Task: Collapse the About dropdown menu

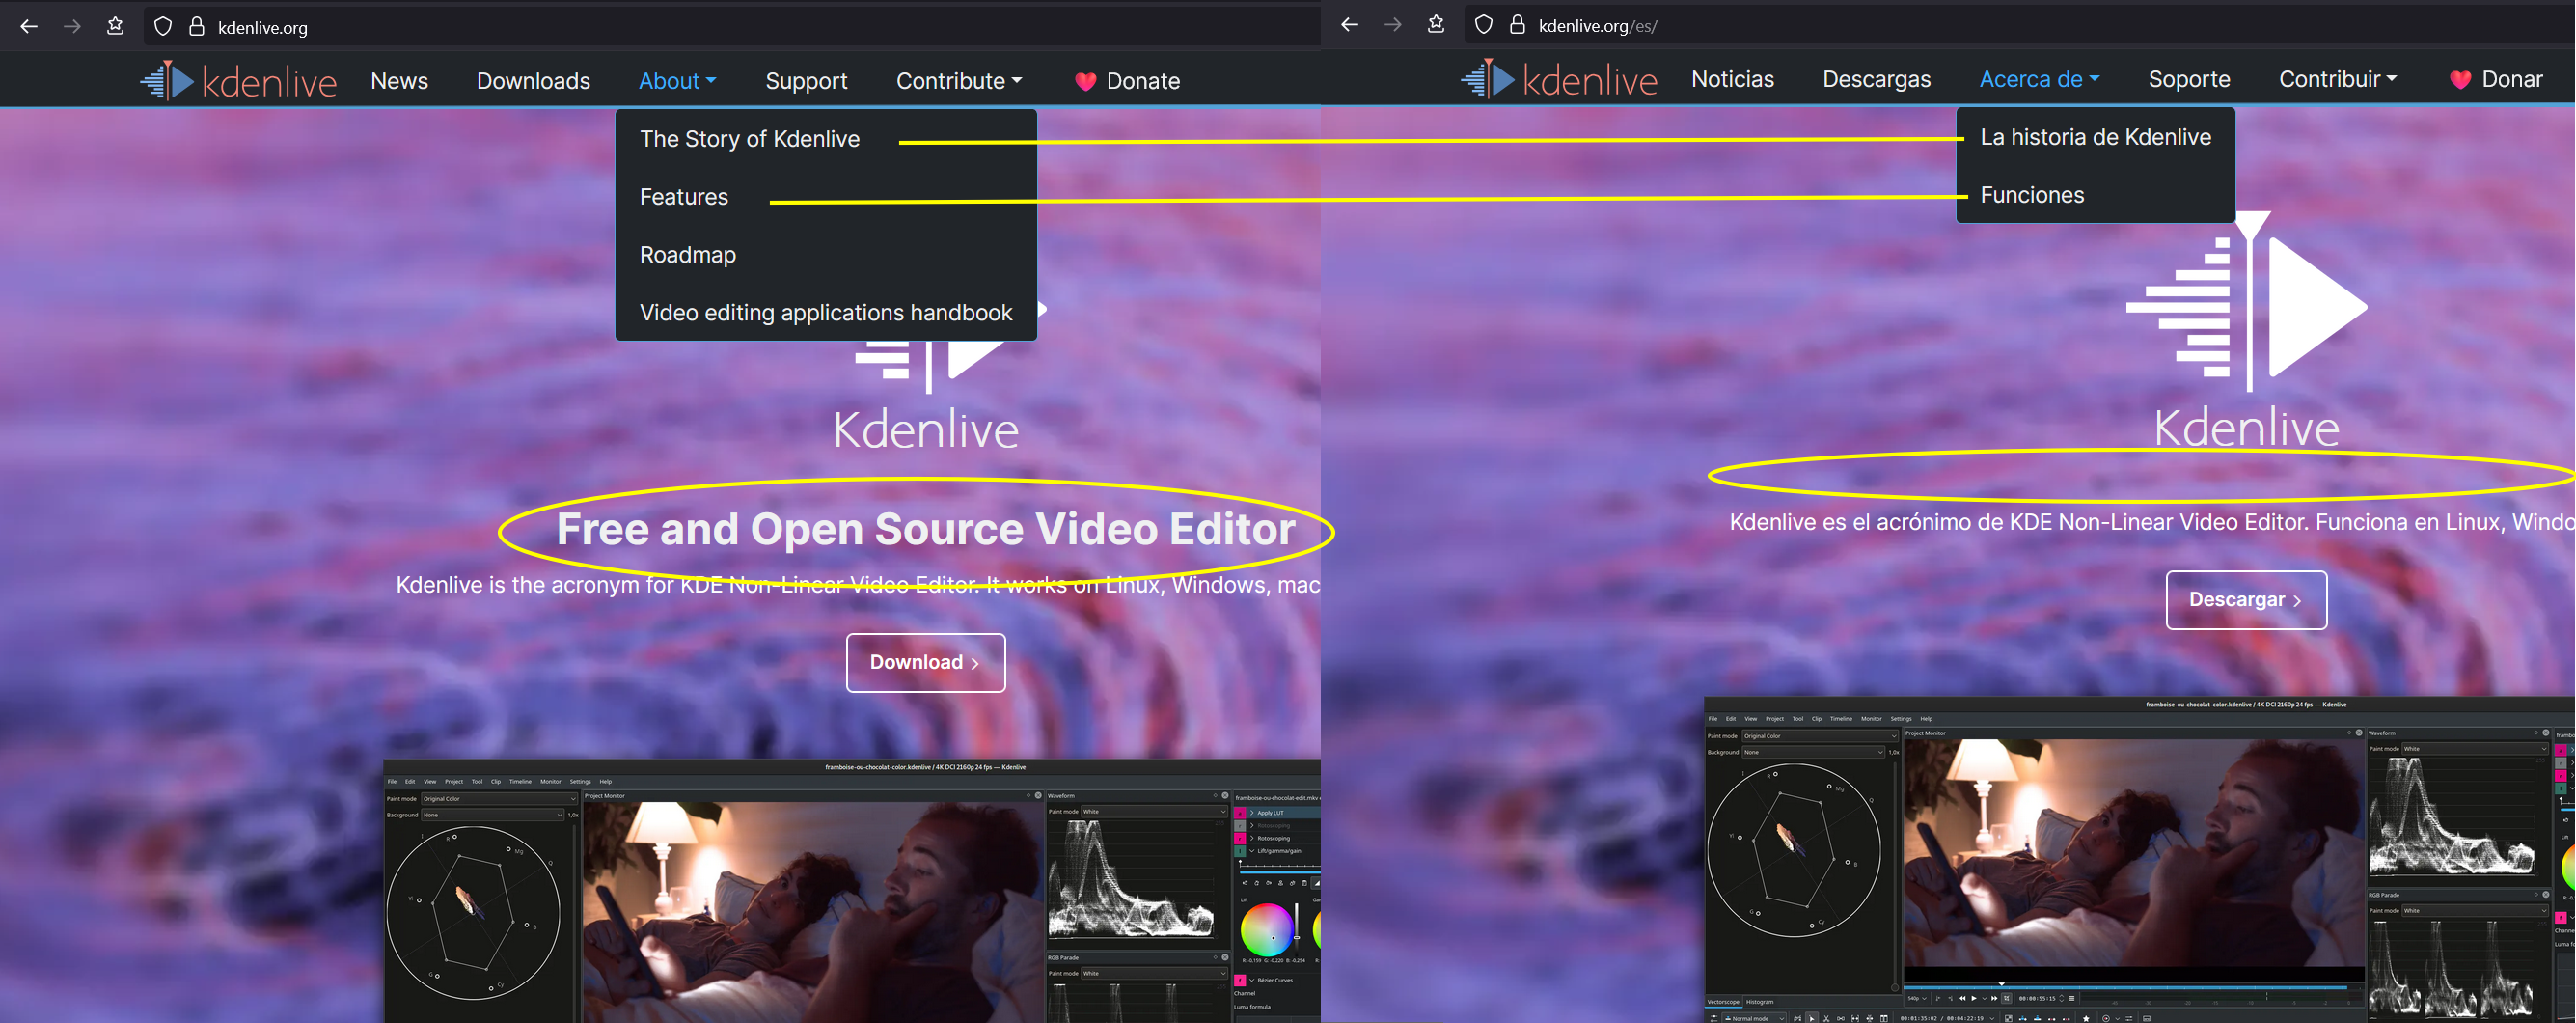Action: (x=677, y=81)
